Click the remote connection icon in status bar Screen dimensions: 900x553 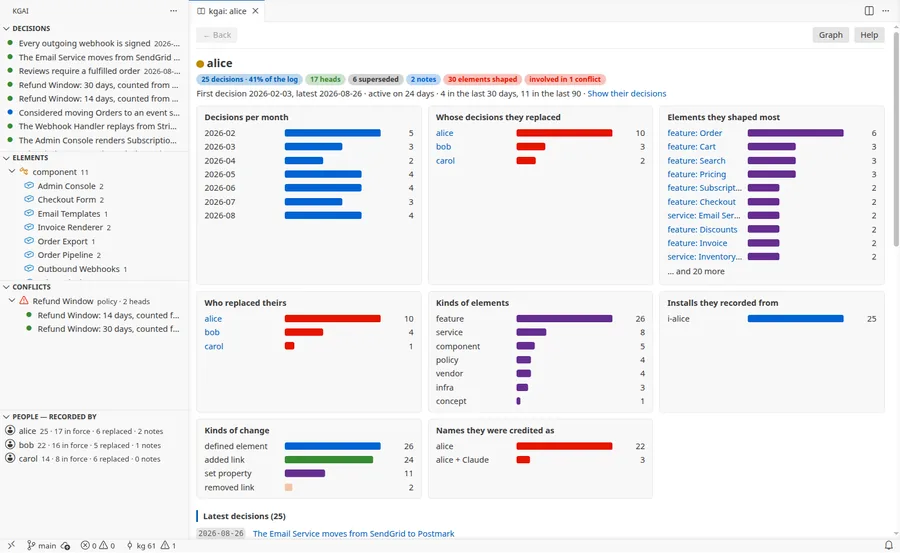tap(11, 545)
